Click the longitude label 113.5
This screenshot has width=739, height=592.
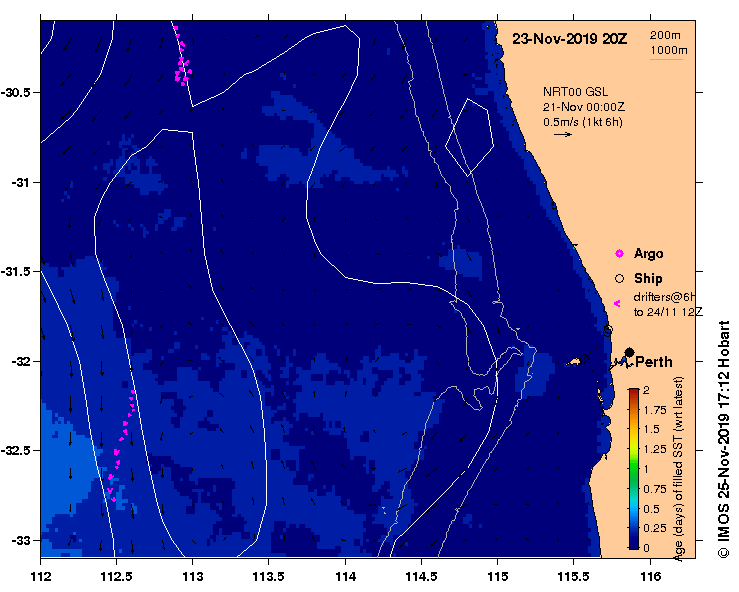[269, 576]
